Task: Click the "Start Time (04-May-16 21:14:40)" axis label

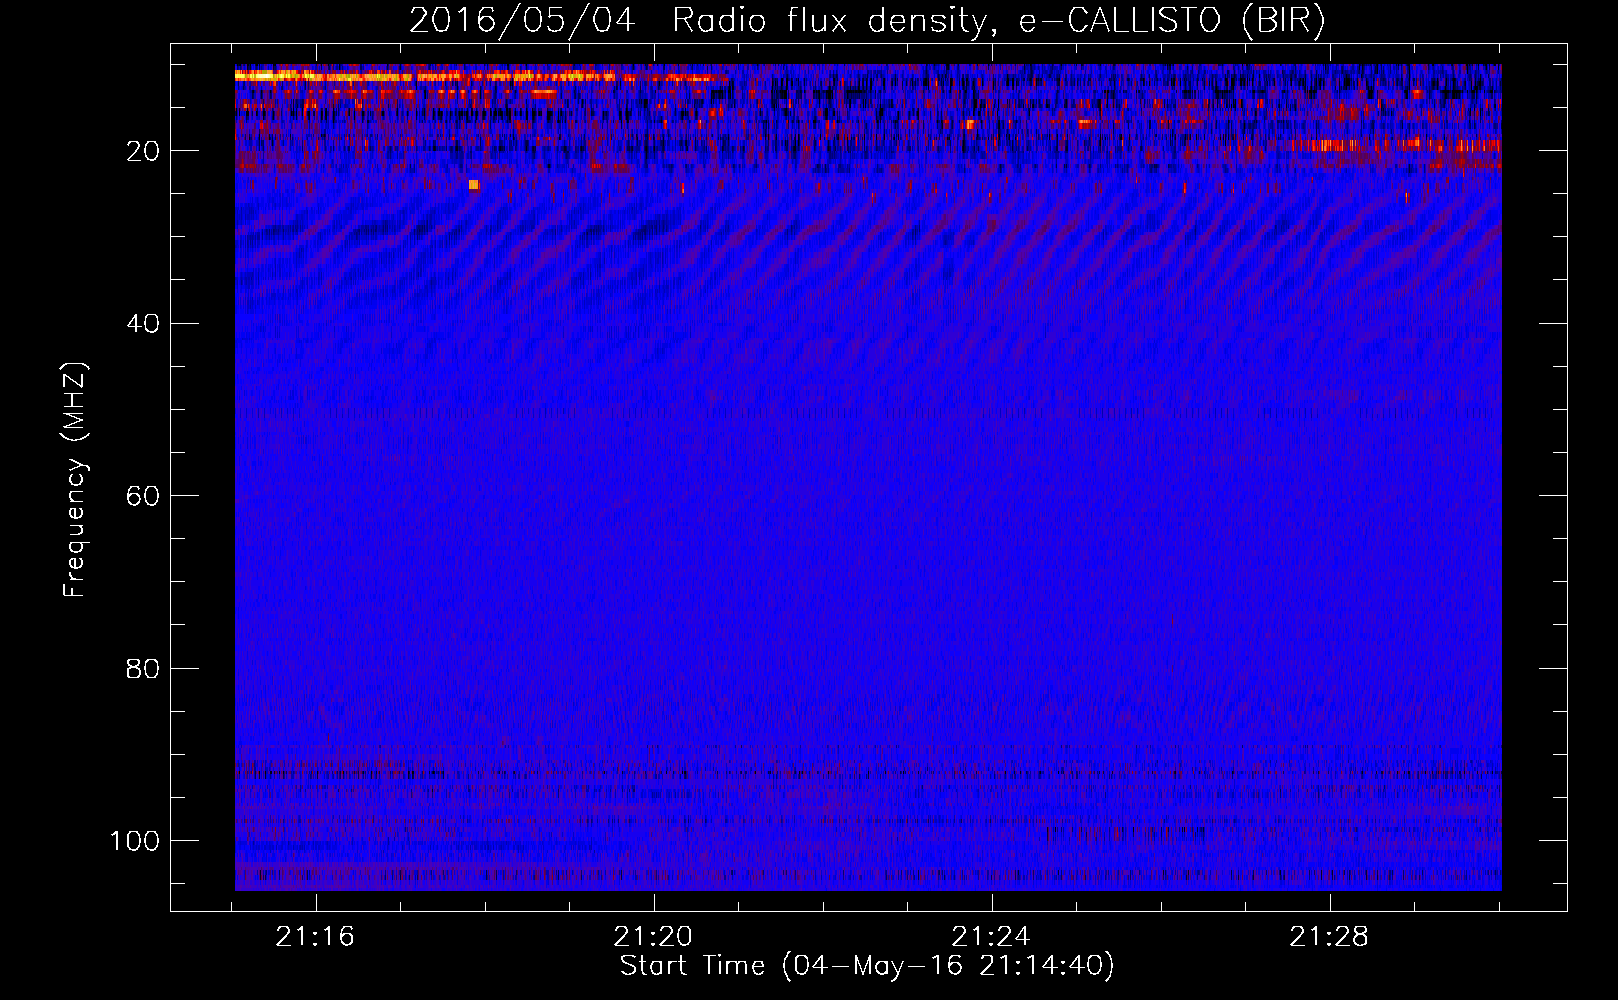Action: tap(867, 966)
